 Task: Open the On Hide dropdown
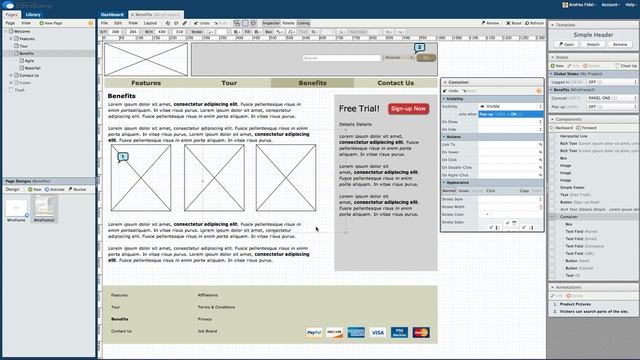(x=511, y=129)
